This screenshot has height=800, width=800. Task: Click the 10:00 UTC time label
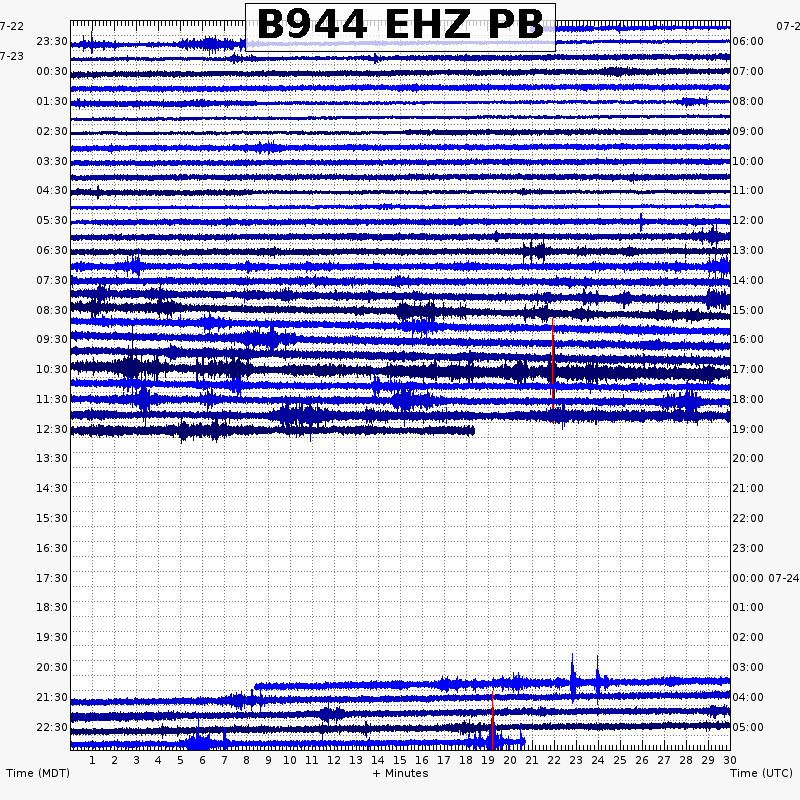click(748, 162)
